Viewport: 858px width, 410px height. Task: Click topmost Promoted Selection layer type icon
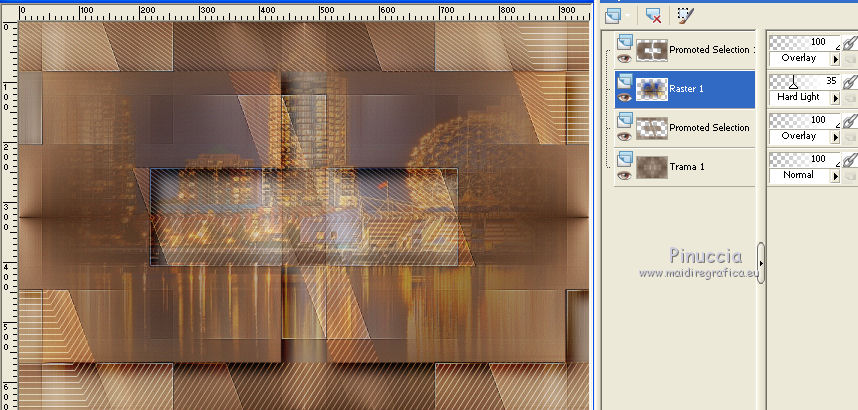[x=625, y=42]
